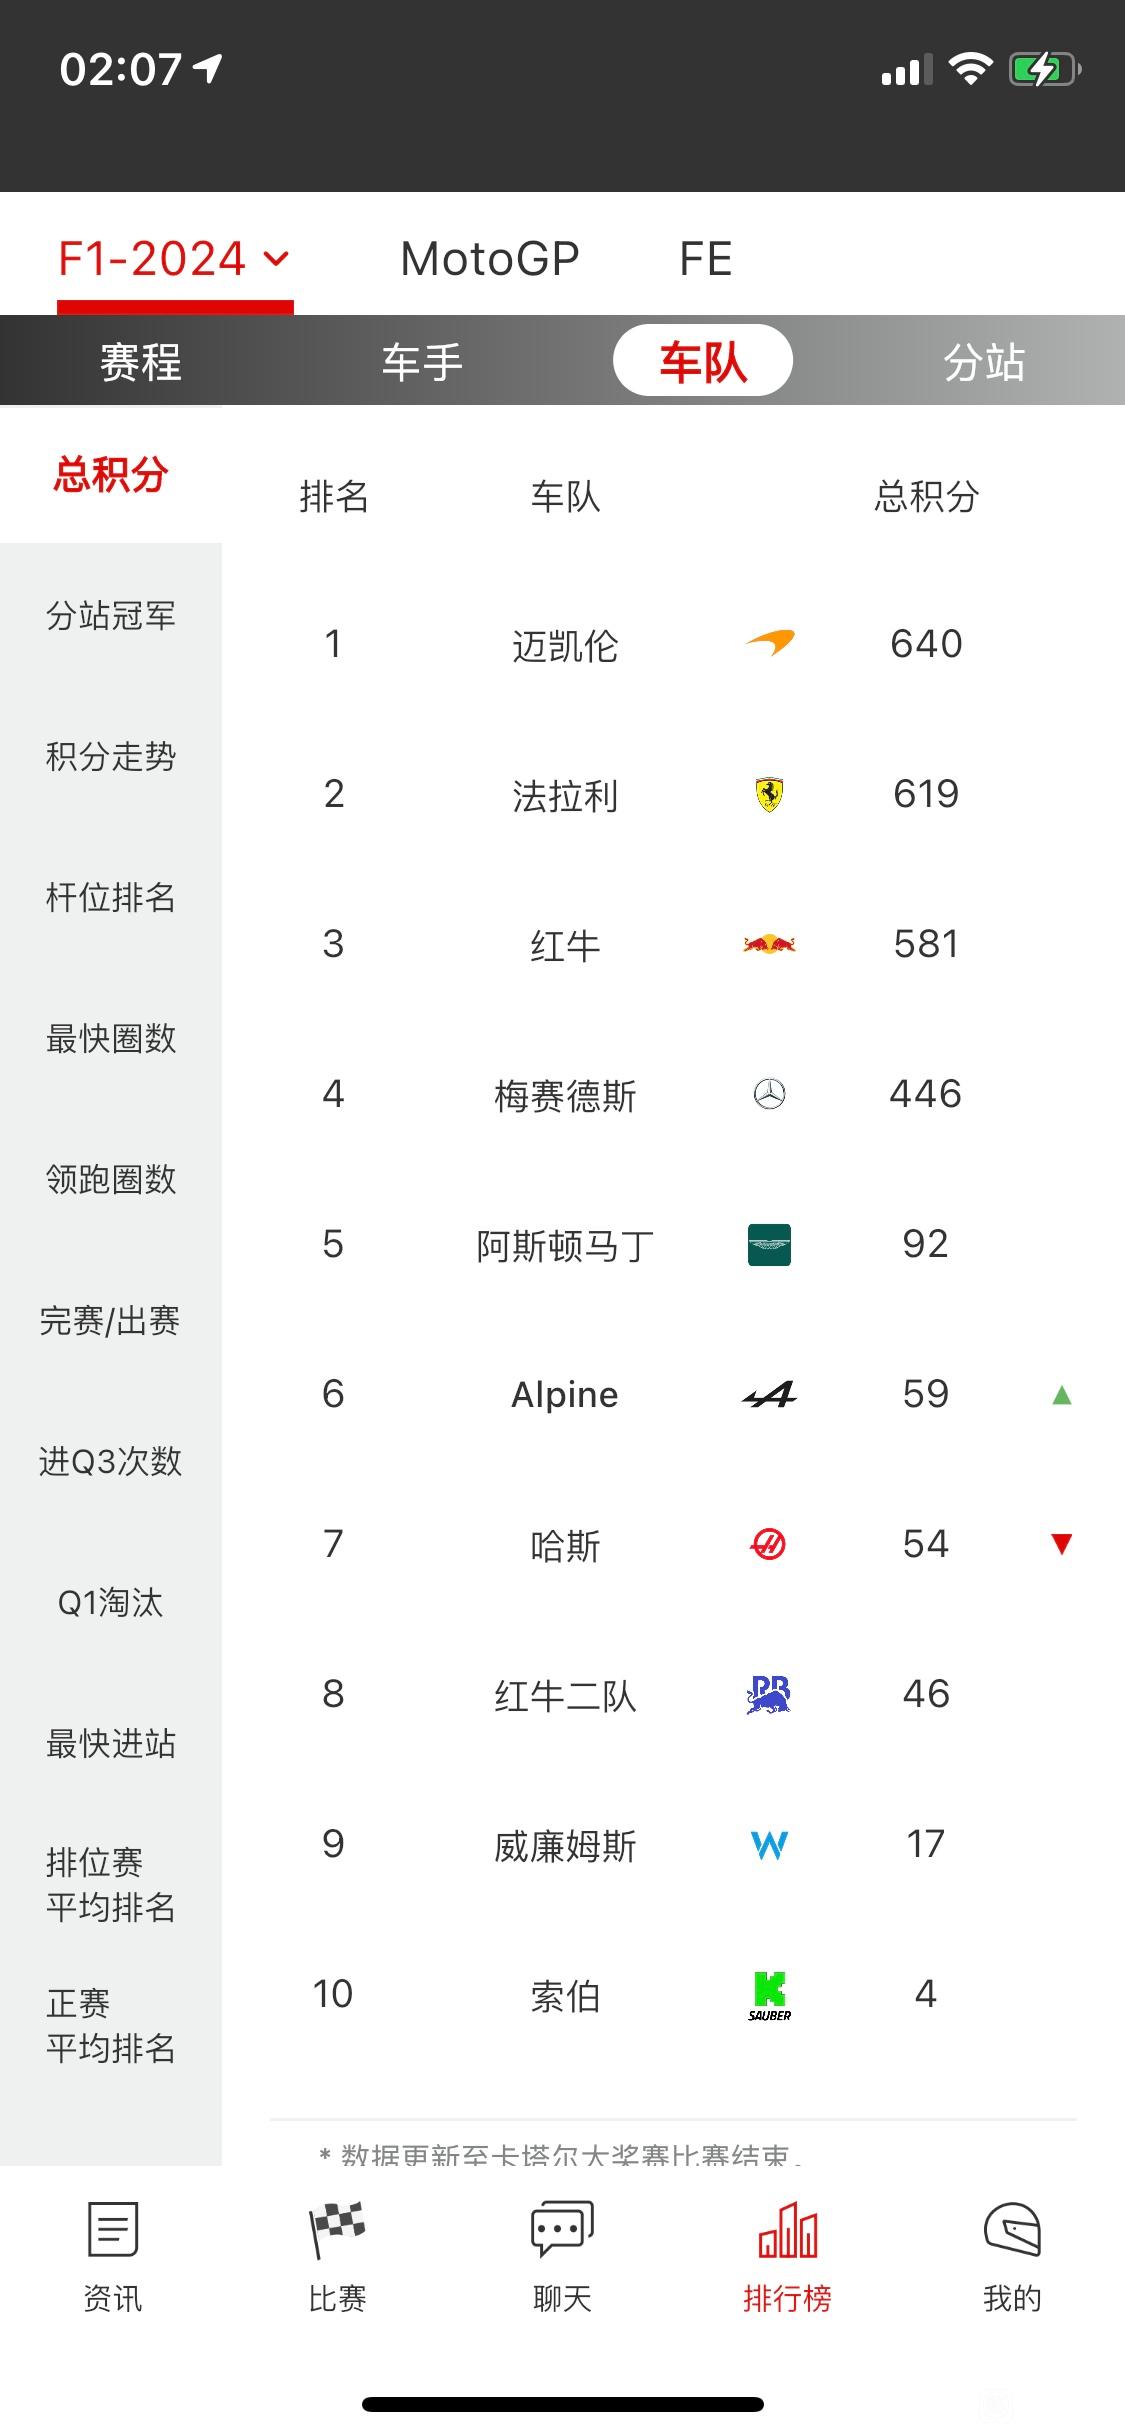Expand the F1-2024 season dropdown
This screenshot has height=2436, width=1125.
pos(174,259)
